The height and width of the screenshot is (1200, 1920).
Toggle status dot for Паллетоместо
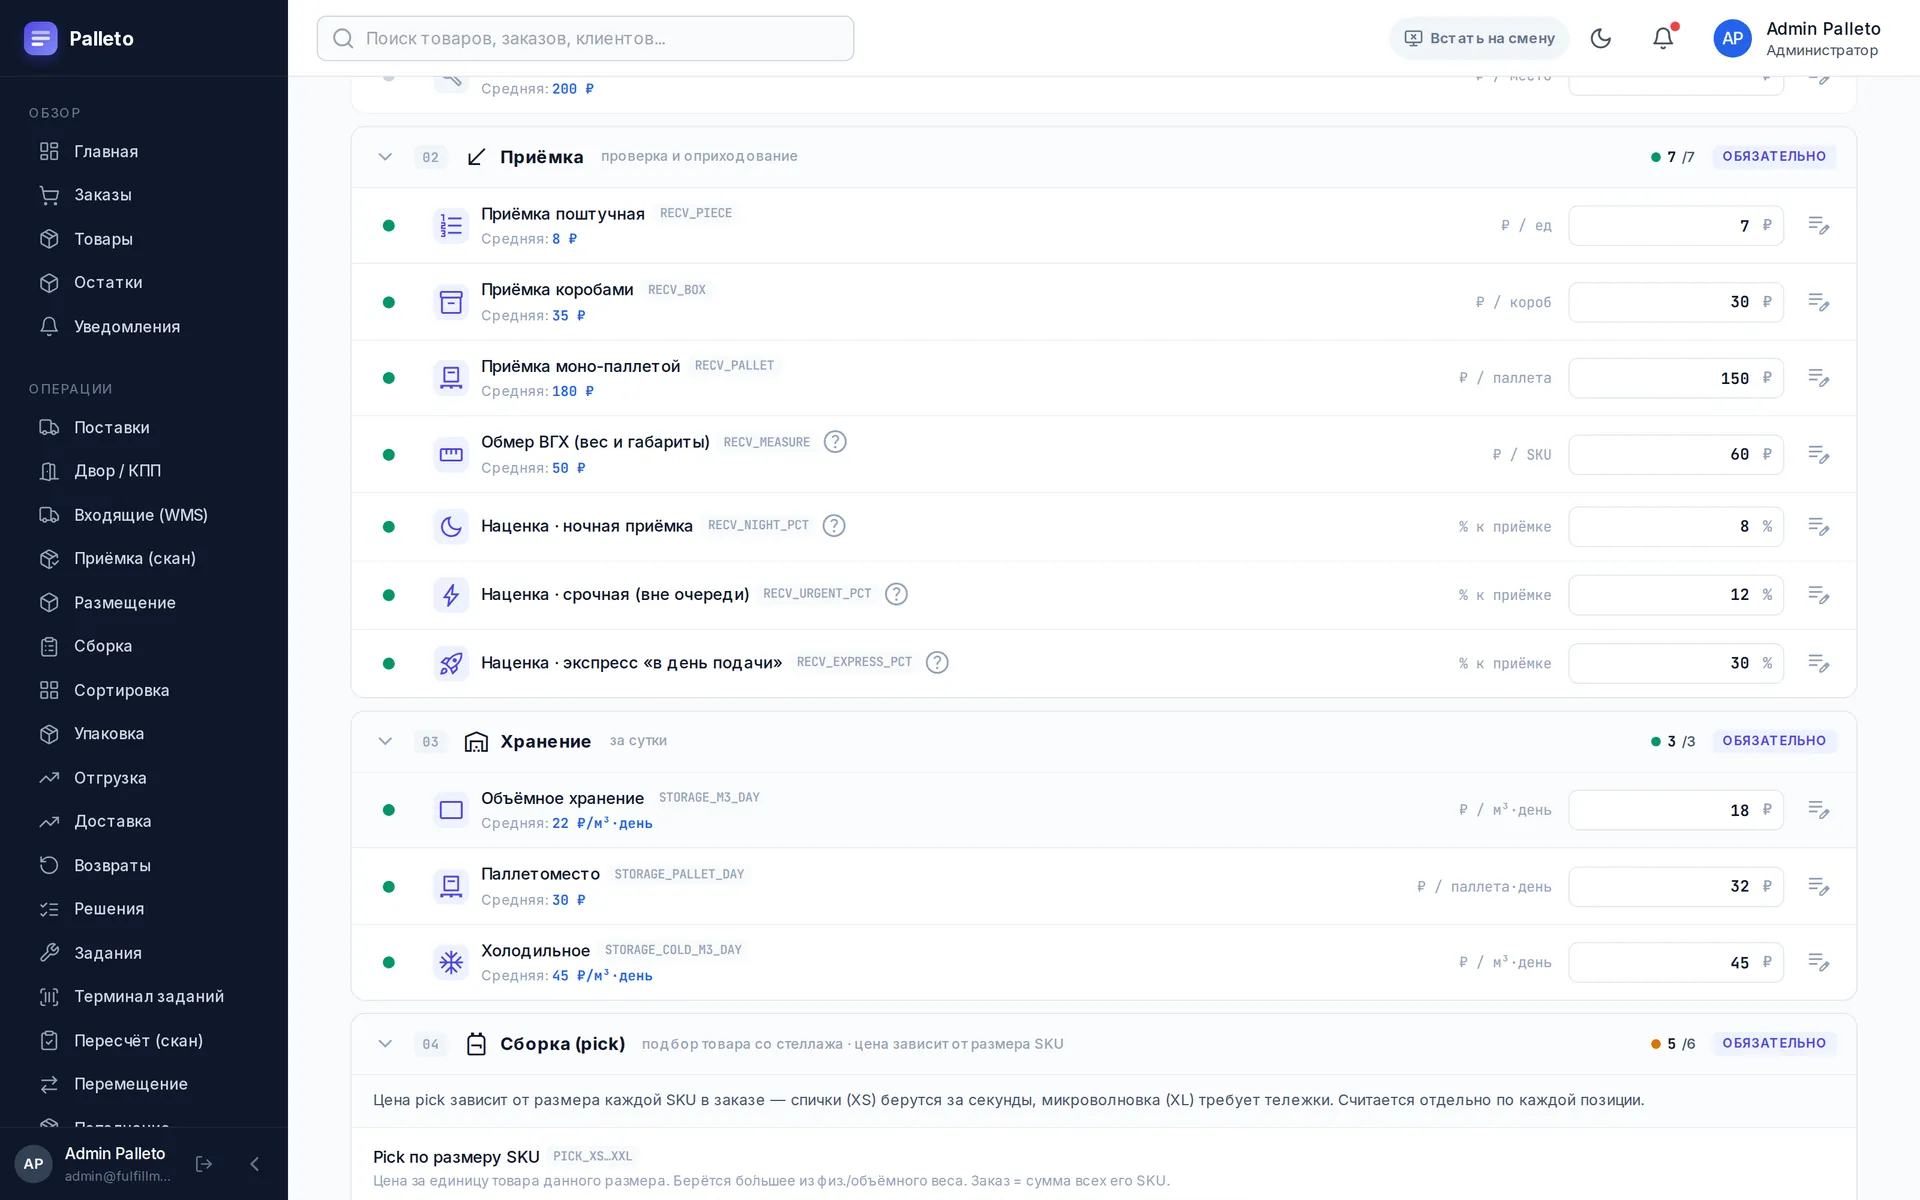pos(389,887)
